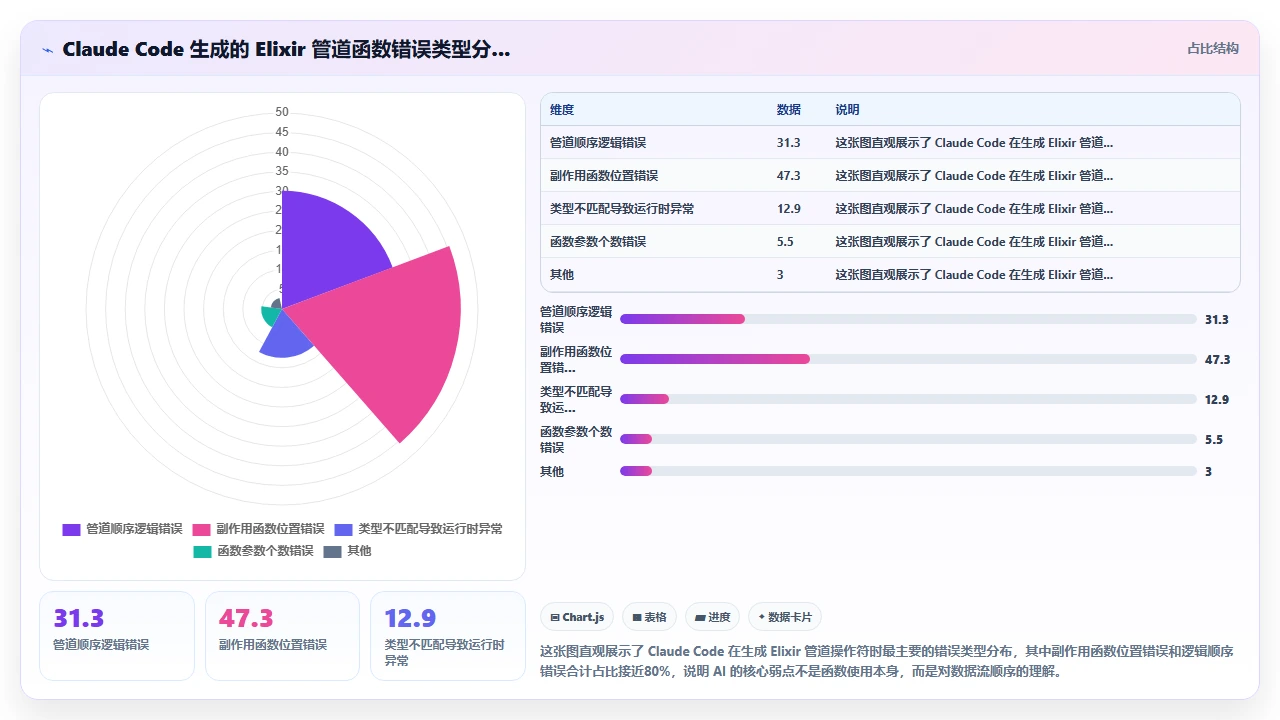Select the 数据卡片 tag

point(785,618)
